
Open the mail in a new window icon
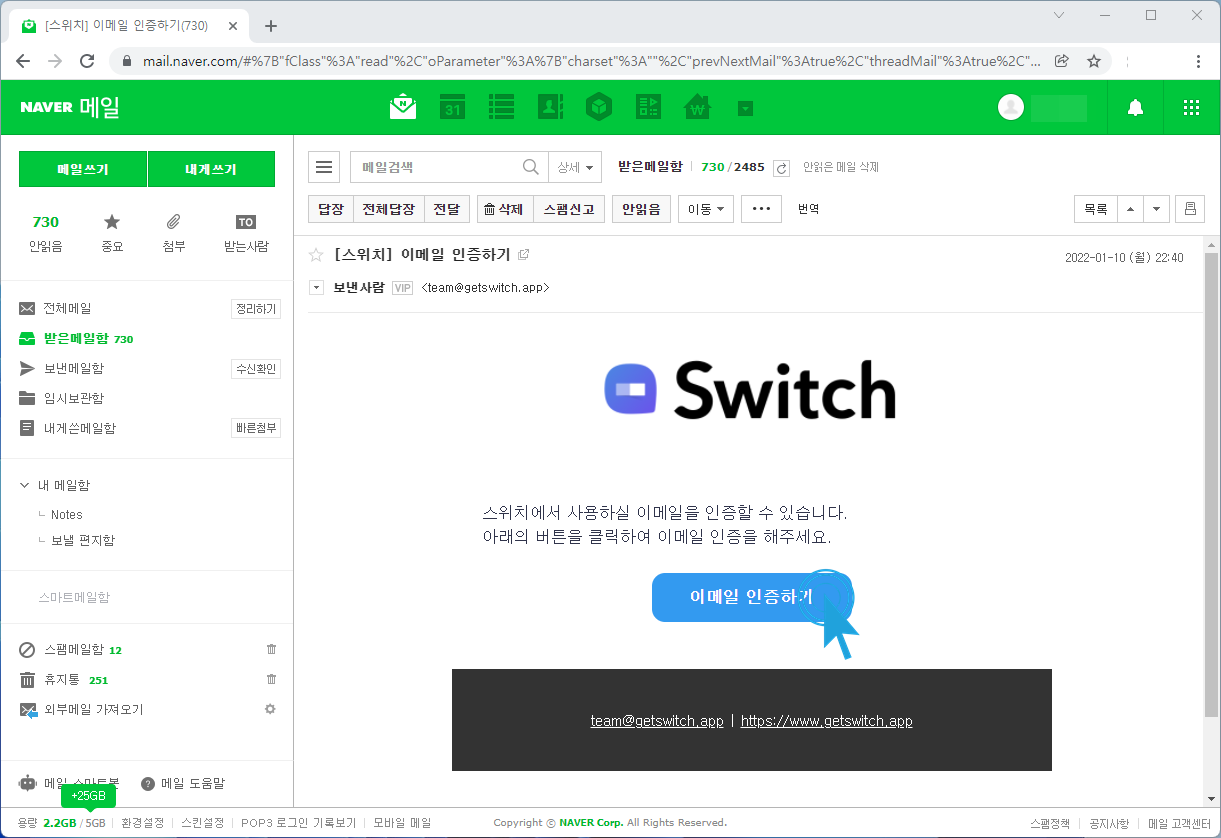tap(524, 255)
